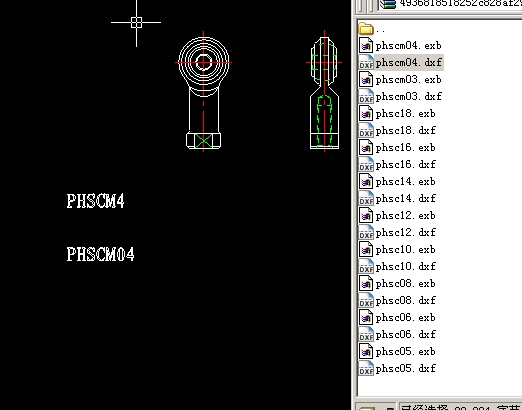
Task: Open the parent folder '..' entry
Action: coord(372,29)
